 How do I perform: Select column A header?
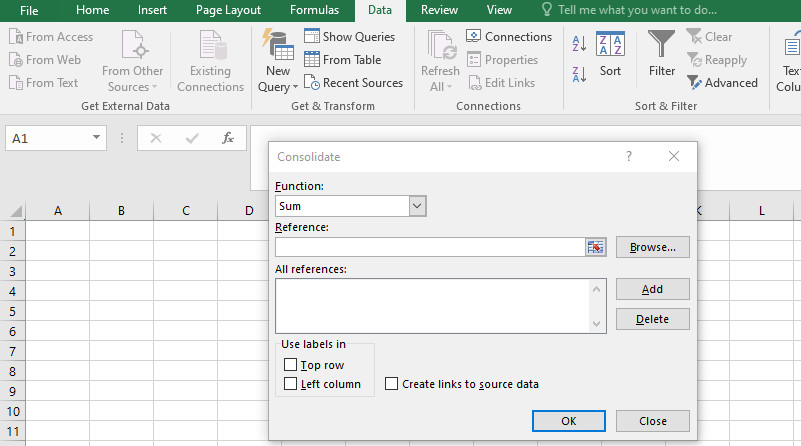pos(58,210)
